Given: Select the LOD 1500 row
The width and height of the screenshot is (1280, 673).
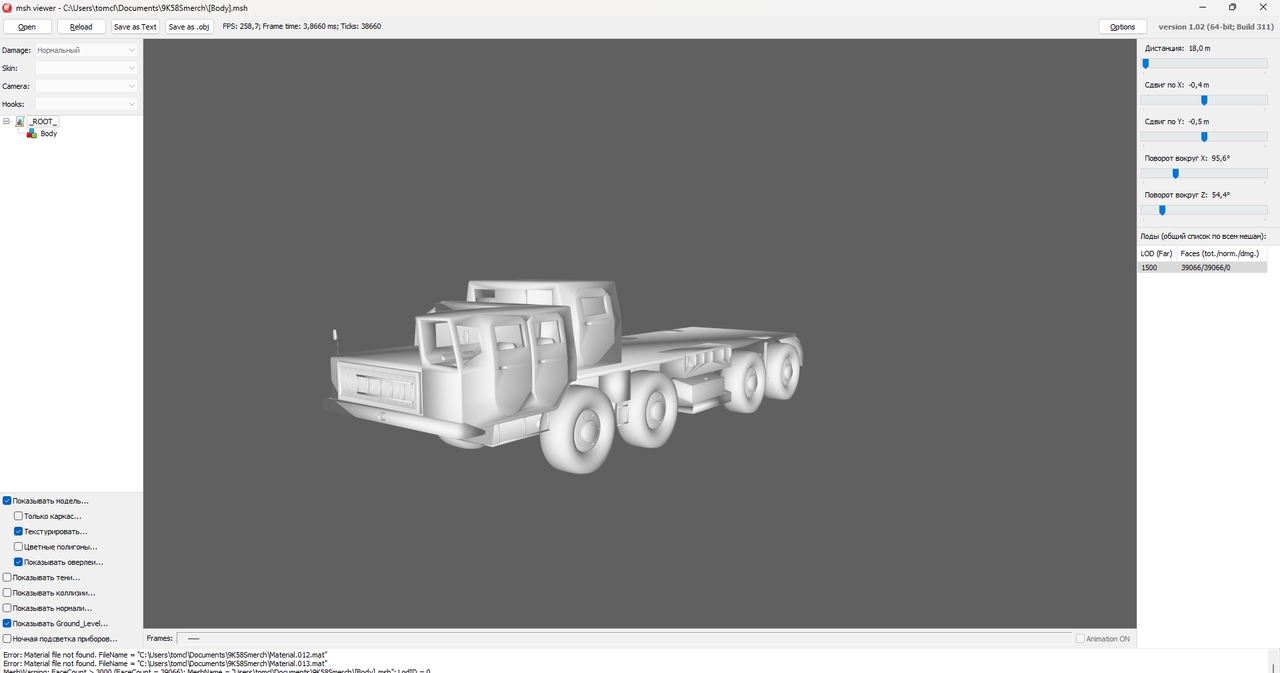Looking at the screenshot, I should tap(1202, 267).
